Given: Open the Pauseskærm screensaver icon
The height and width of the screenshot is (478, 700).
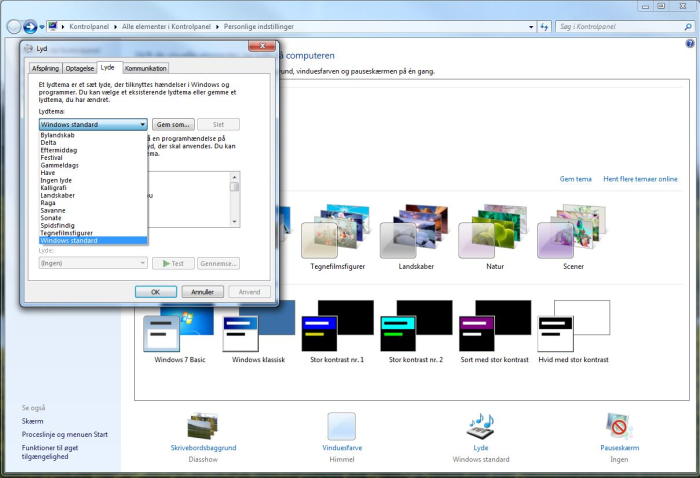Looking at the screenshot, I should tap(619, 427).
